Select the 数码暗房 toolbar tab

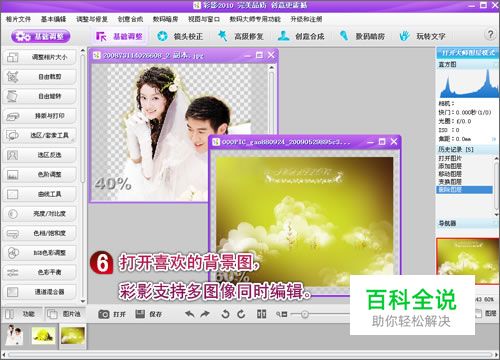pyautogui.click(x=362, y=36)
